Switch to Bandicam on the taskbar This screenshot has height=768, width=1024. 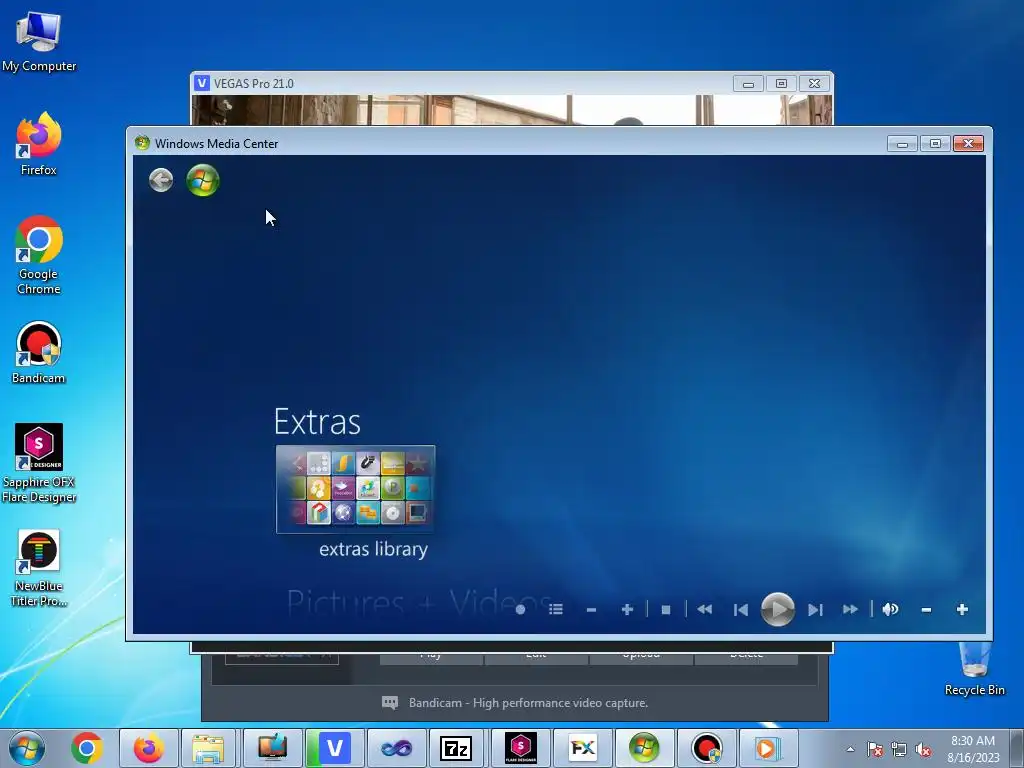point(707,748)
